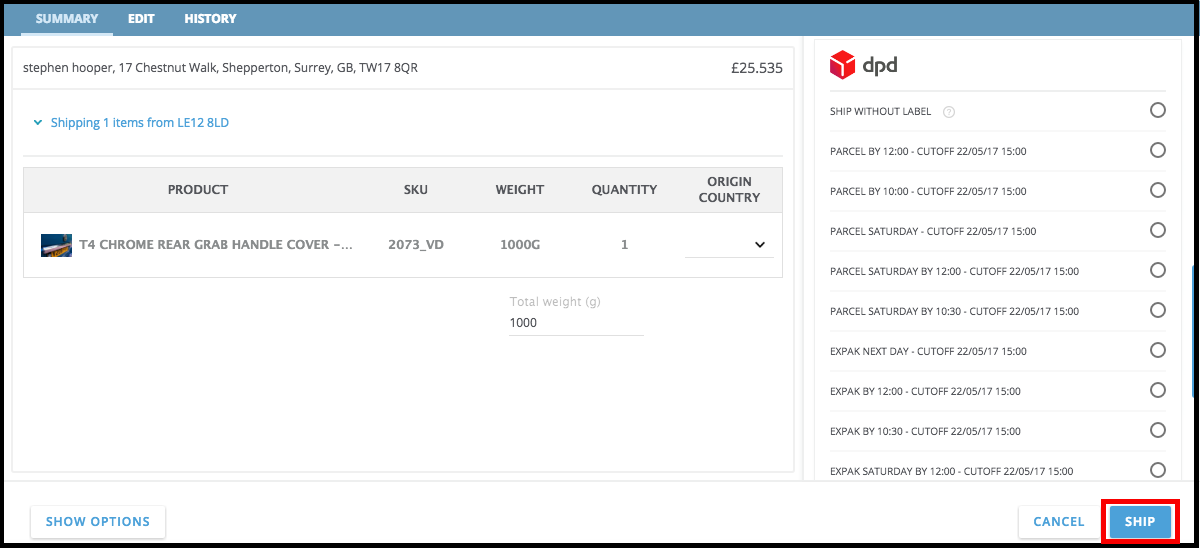Switch to the Edit tab
This screenshot has height=548, width=1200.
click(141, 19)
